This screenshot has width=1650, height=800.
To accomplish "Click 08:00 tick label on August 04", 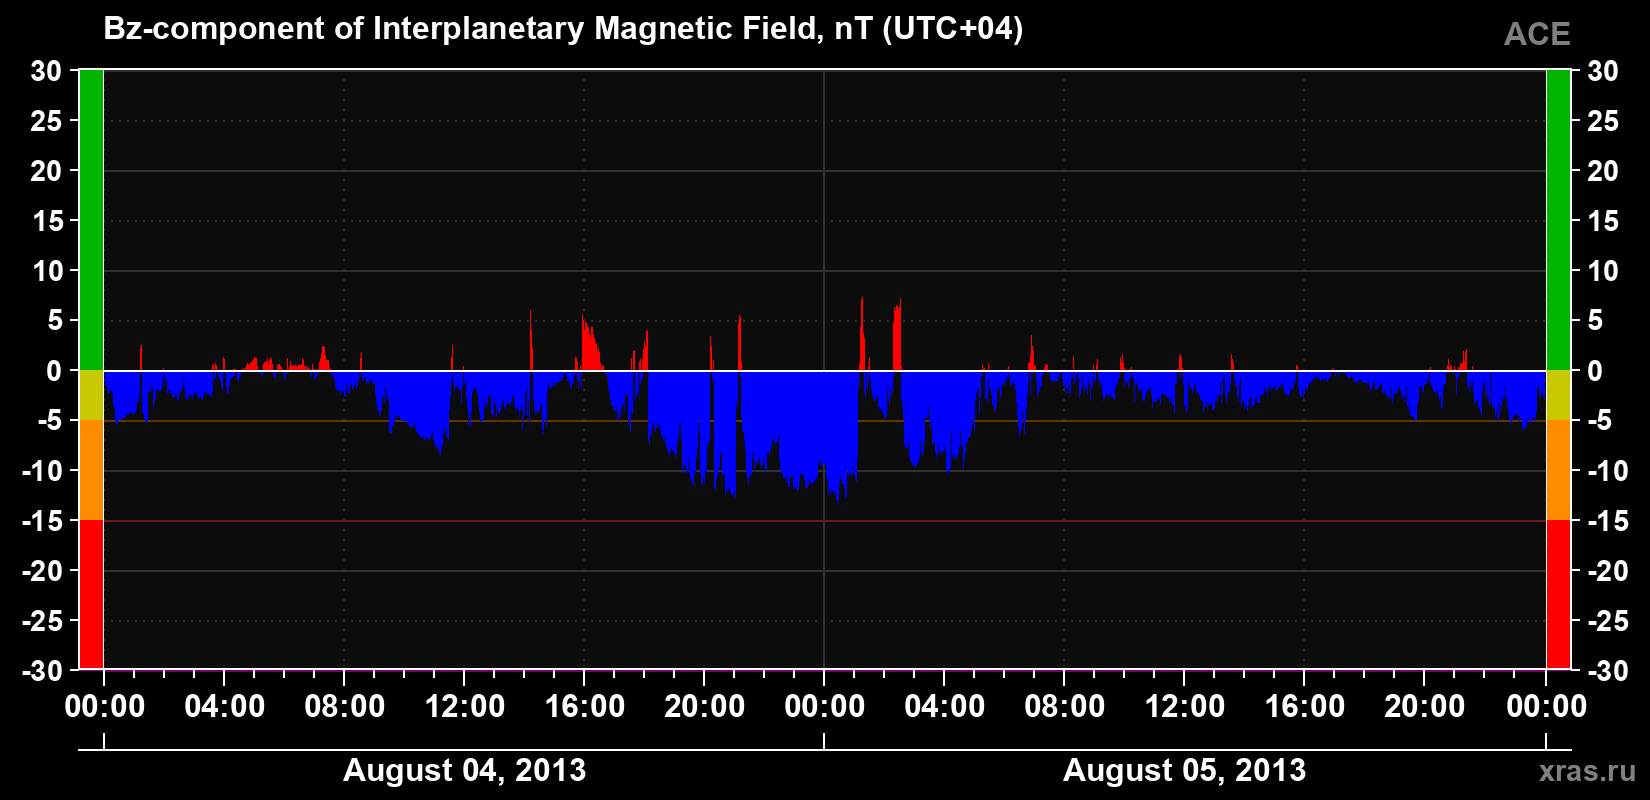I will tap(345, 707).
